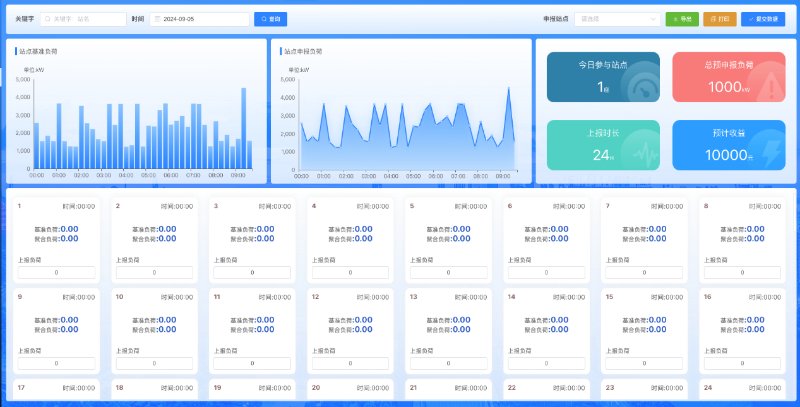Click the 站点基准负荷 bar chart
The width and height of the screenshot is (800, 407).
pos(135,120)
